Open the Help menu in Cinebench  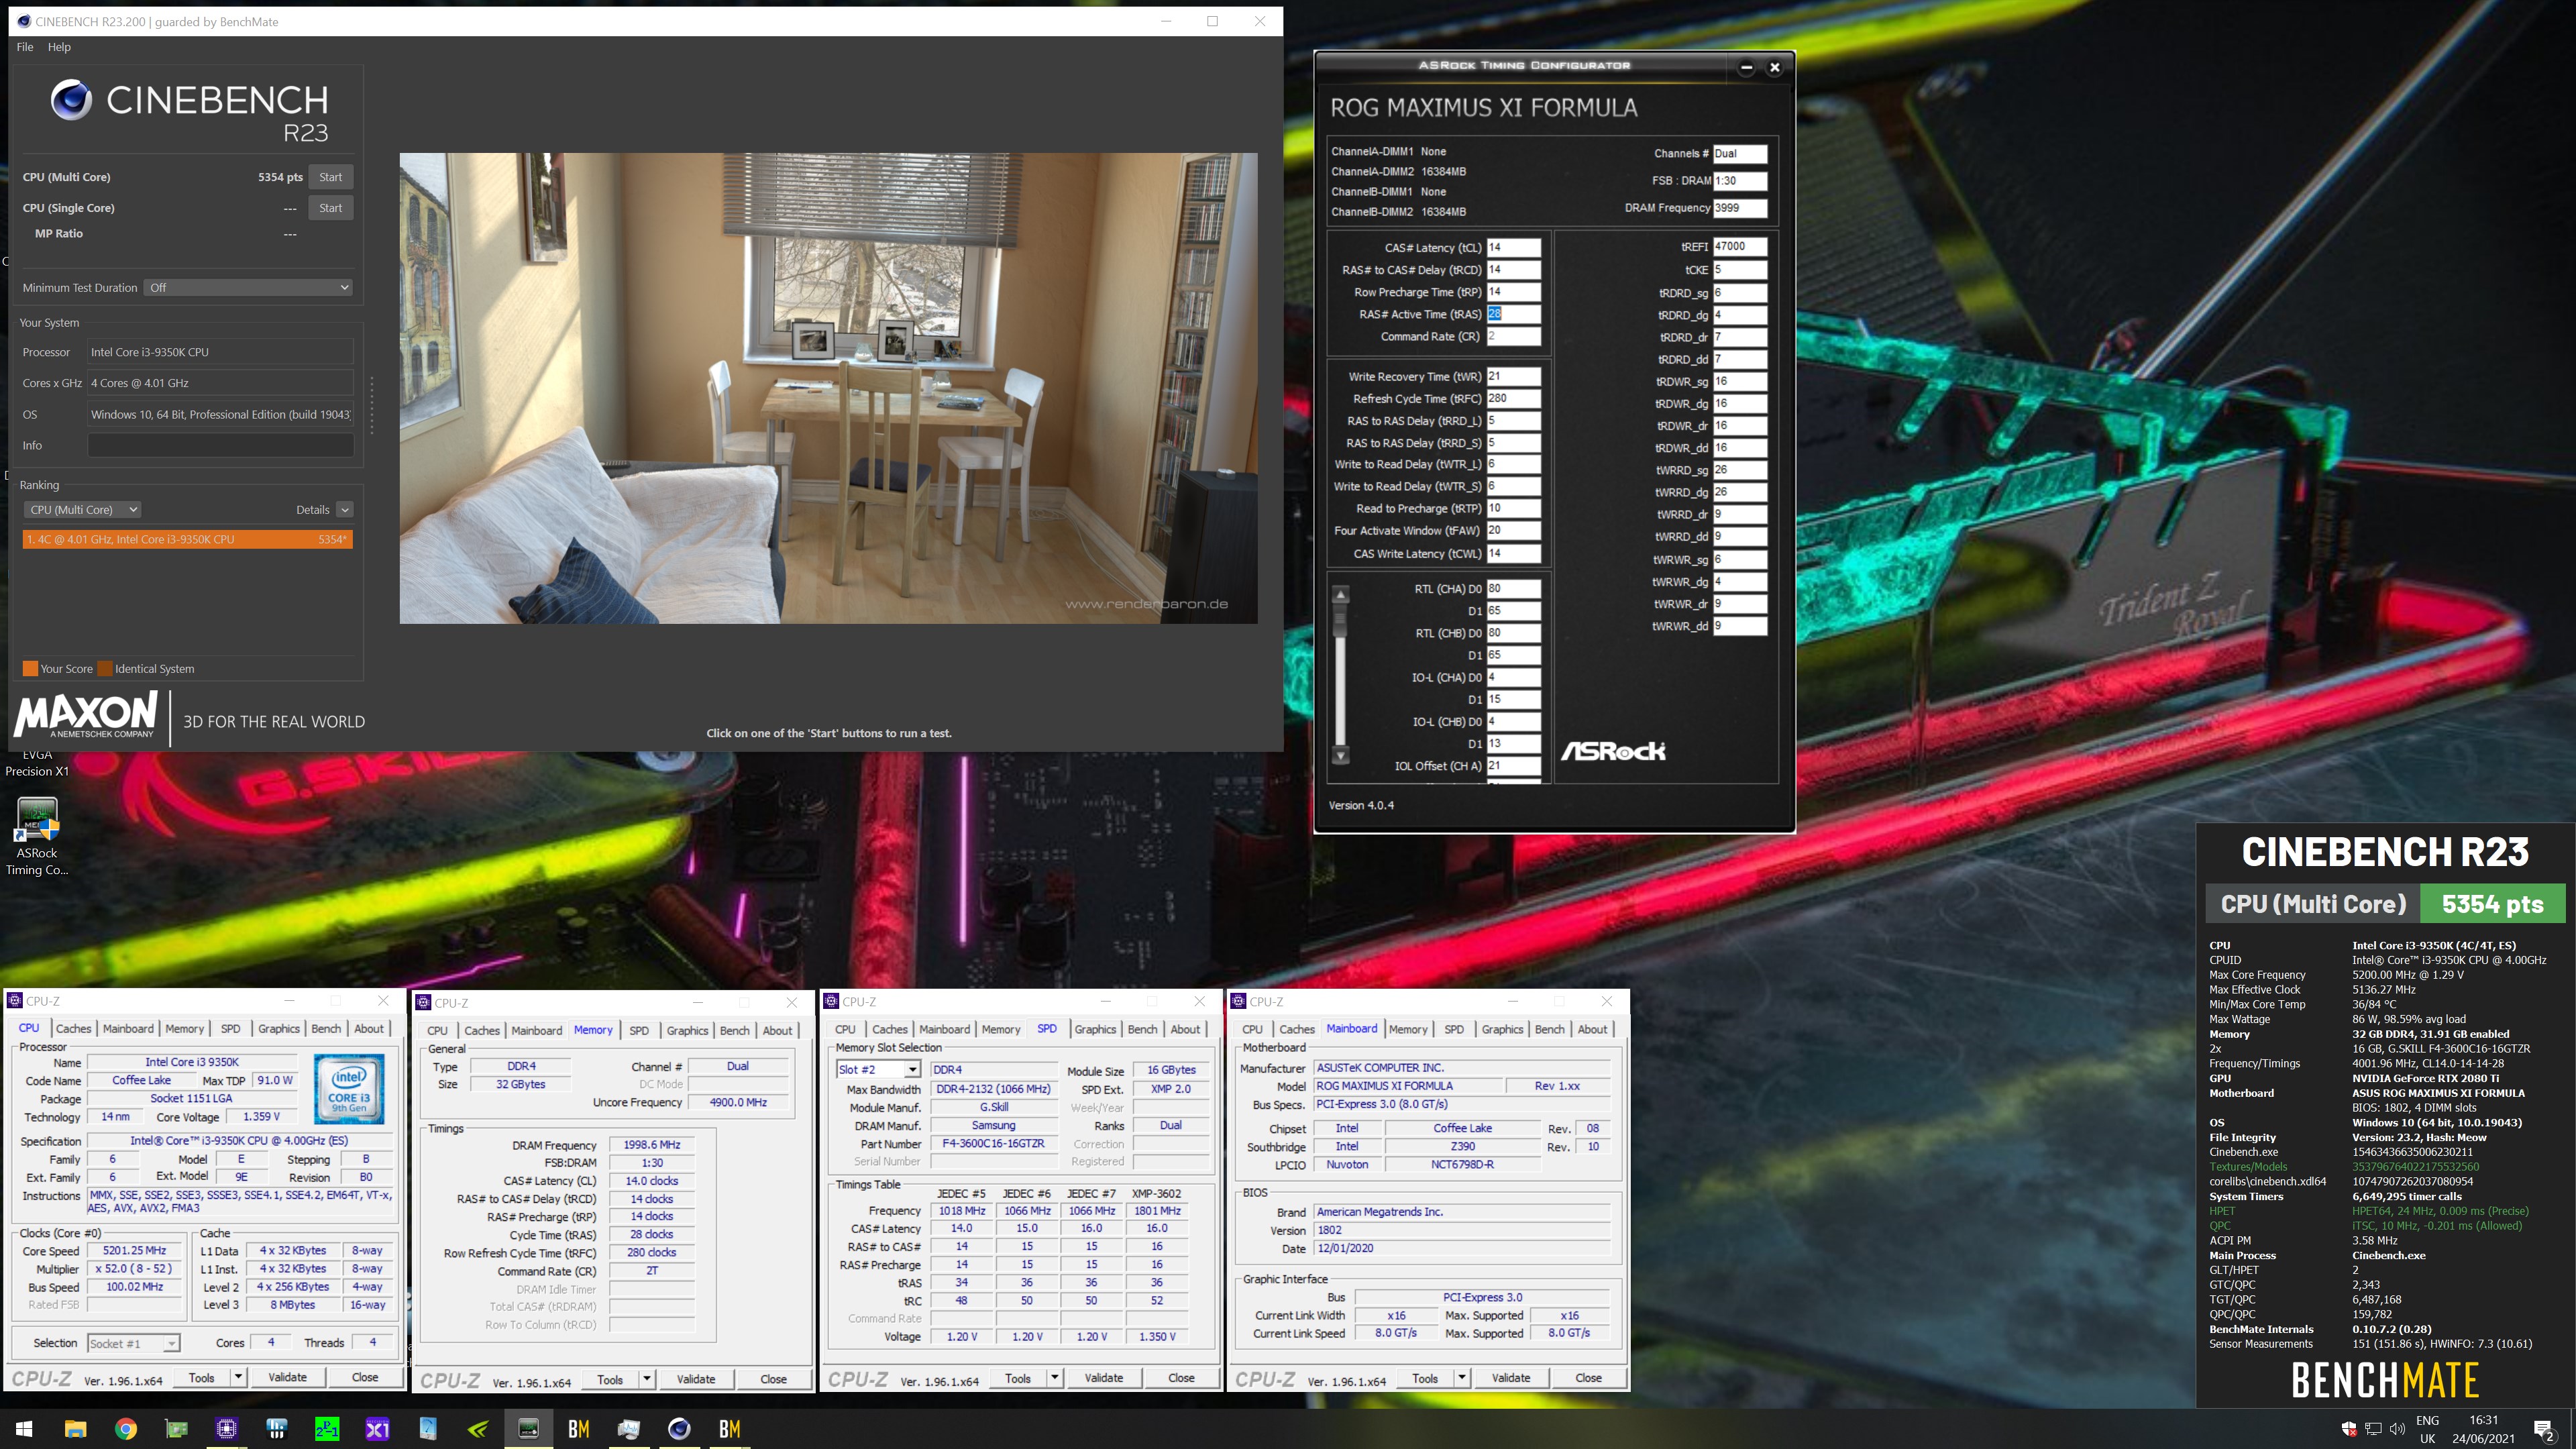pyautogui.click(x=59, y=47)
